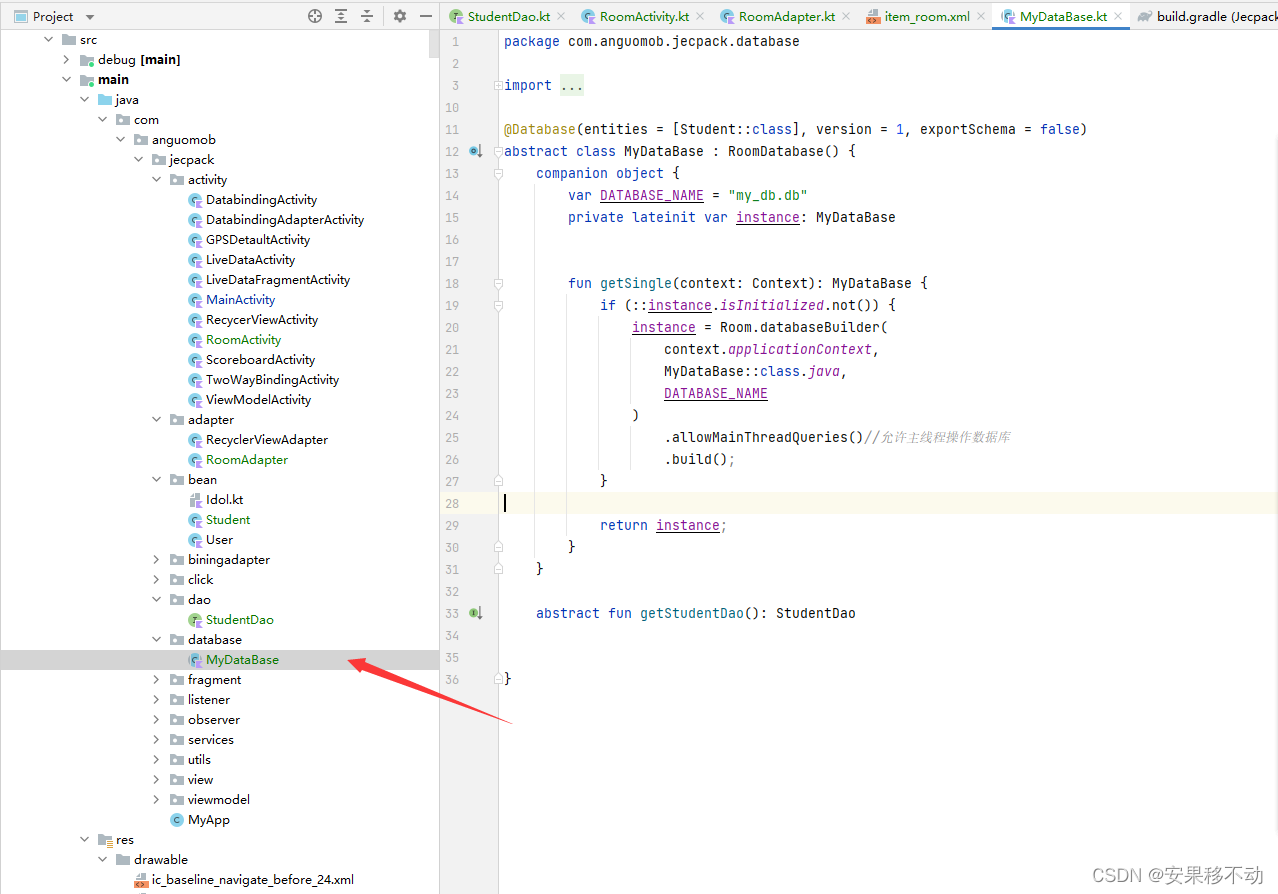Fold the getSingle function at line 18
This screenshot has height=894, width=1278.
point(497,282)
